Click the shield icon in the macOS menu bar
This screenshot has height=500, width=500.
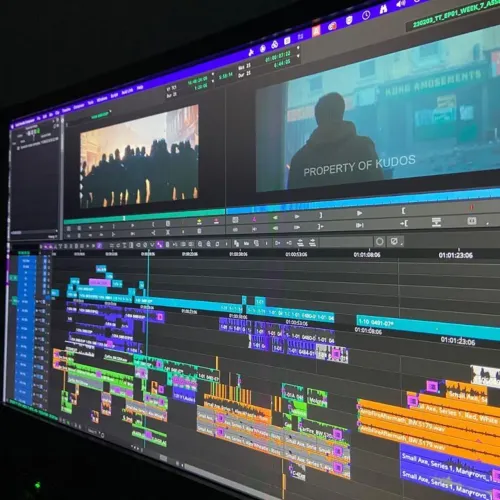tap(349, 20)
